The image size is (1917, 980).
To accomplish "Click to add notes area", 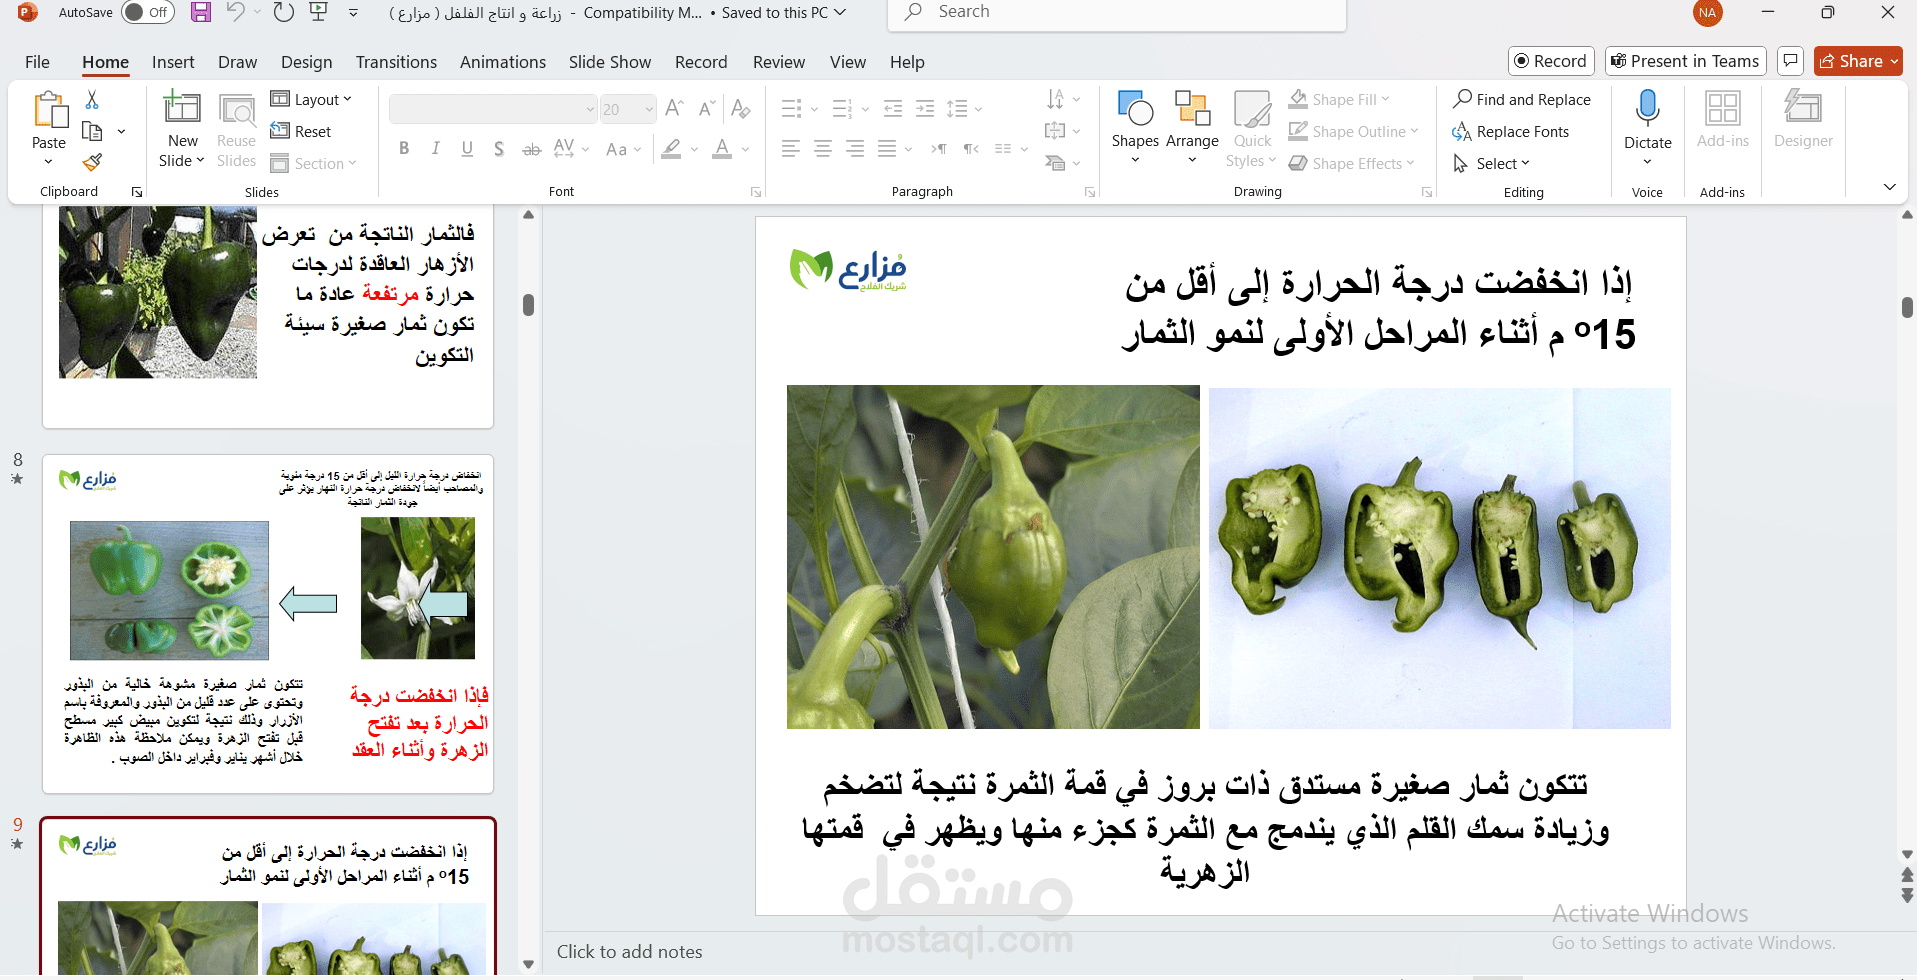I will (629, 952).
